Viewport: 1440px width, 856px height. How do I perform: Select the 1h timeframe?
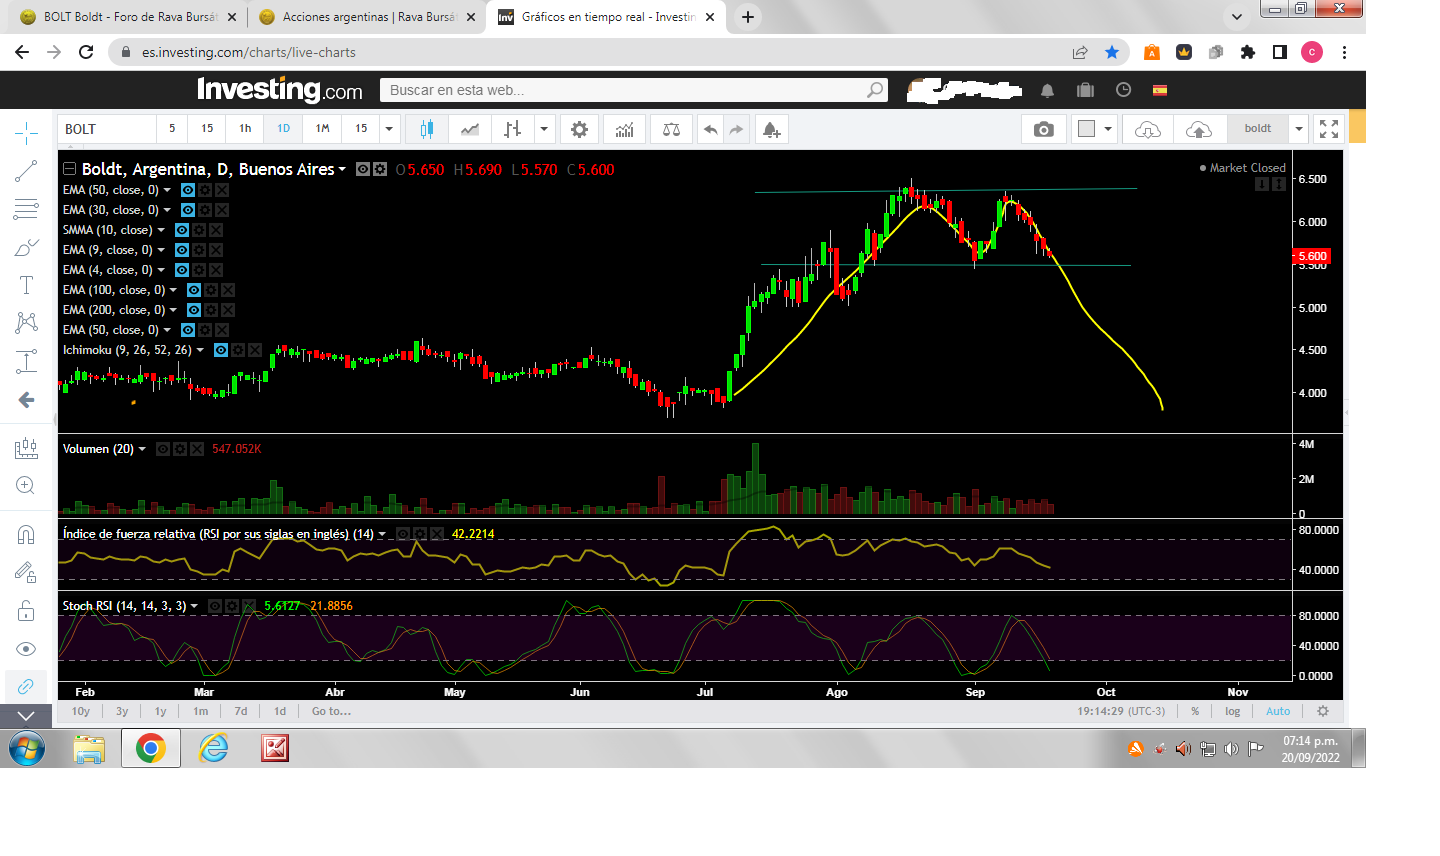(x=245, y=129)
